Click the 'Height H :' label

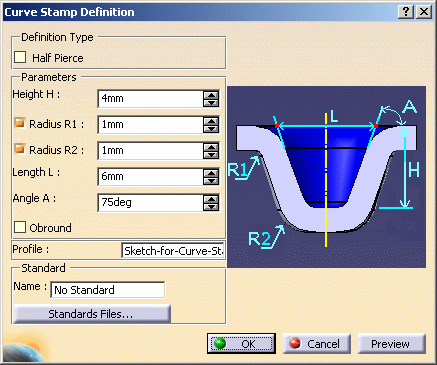click(x=36, y=94)
